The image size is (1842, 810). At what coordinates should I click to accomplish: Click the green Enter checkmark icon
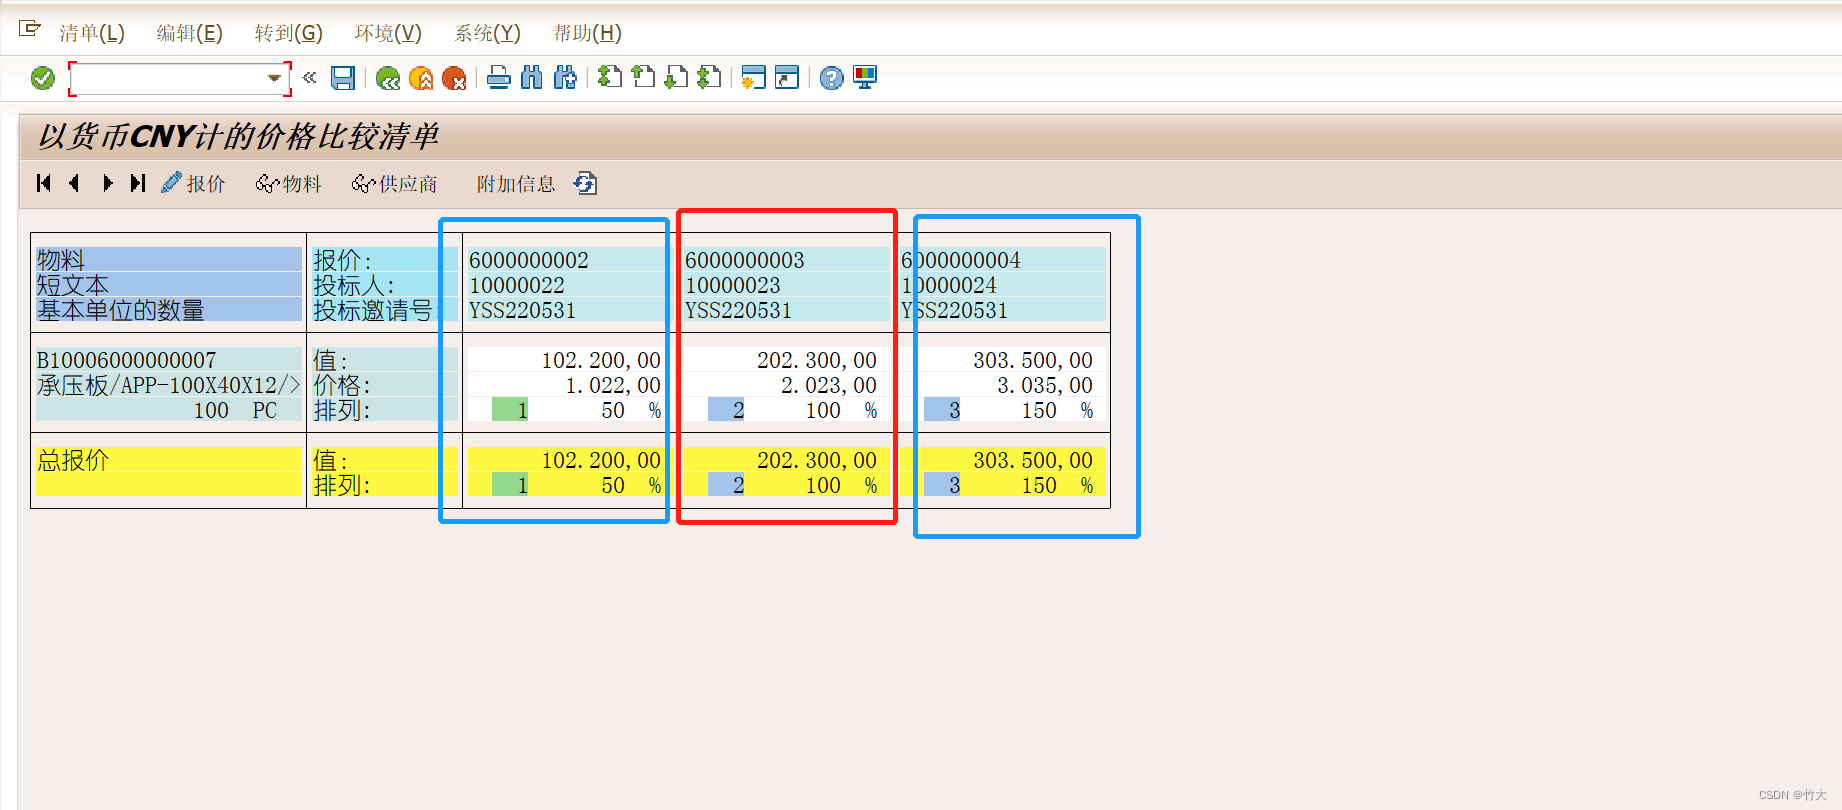point(42,78)
